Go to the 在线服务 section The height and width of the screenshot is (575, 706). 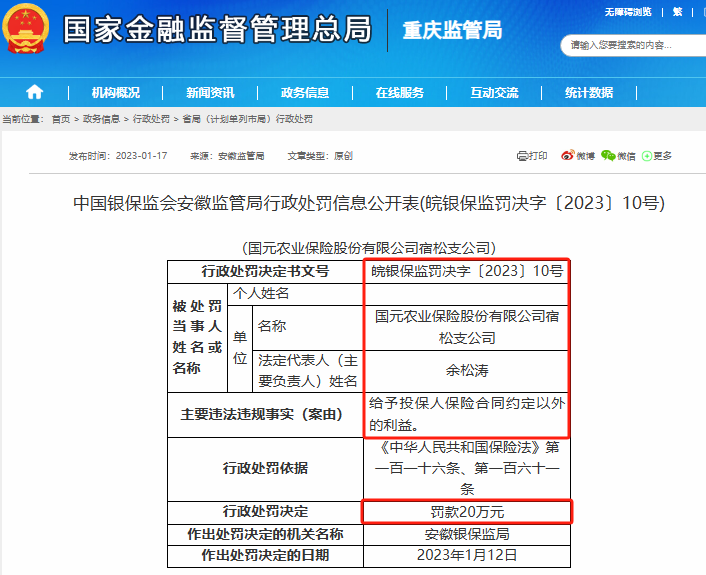pos(399,92)
